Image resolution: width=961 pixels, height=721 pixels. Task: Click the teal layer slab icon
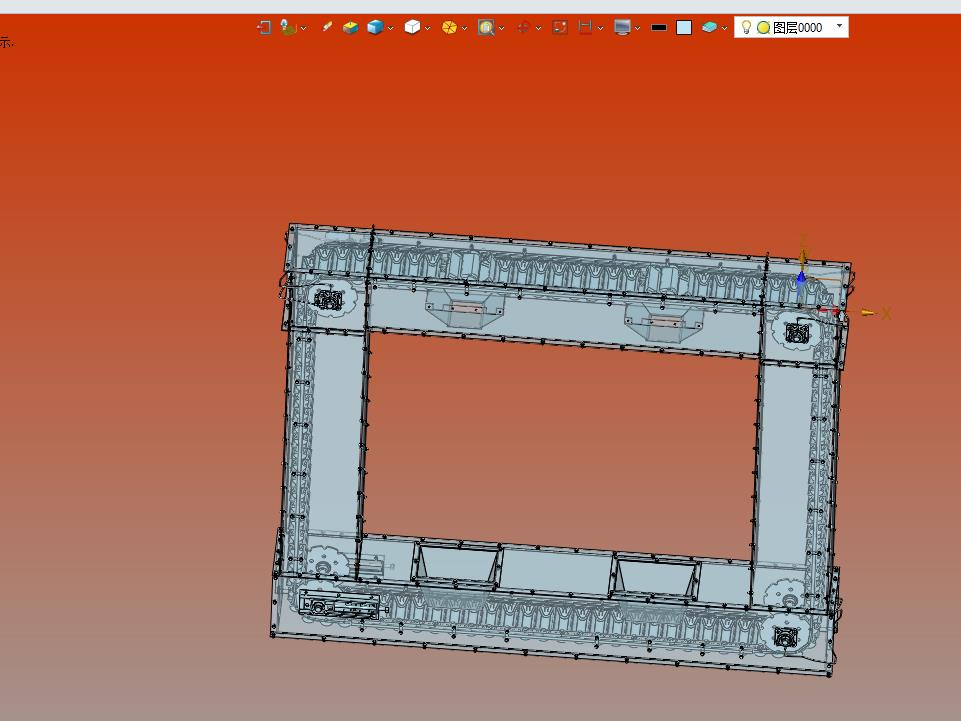click(x=709, y=28)
